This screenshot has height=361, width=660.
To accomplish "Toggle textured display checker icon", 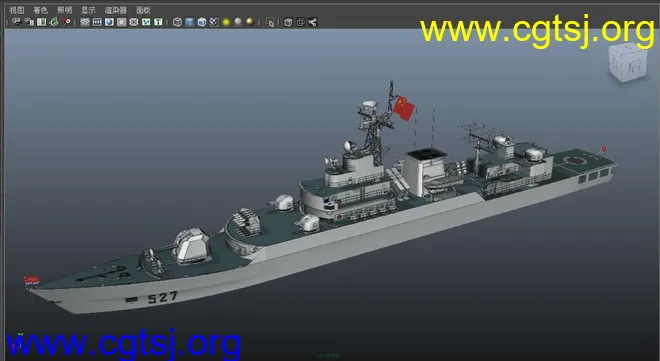I will click(214, 22).
